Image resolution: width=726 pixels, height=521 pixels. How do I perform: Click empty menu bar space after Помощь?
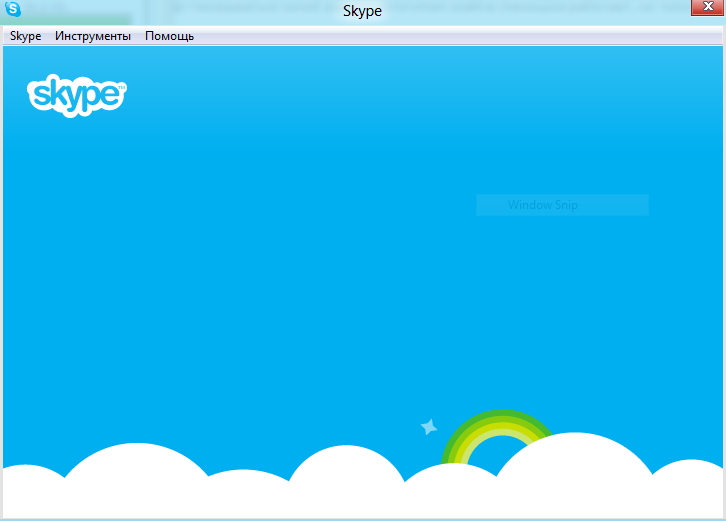click(450, 36)
